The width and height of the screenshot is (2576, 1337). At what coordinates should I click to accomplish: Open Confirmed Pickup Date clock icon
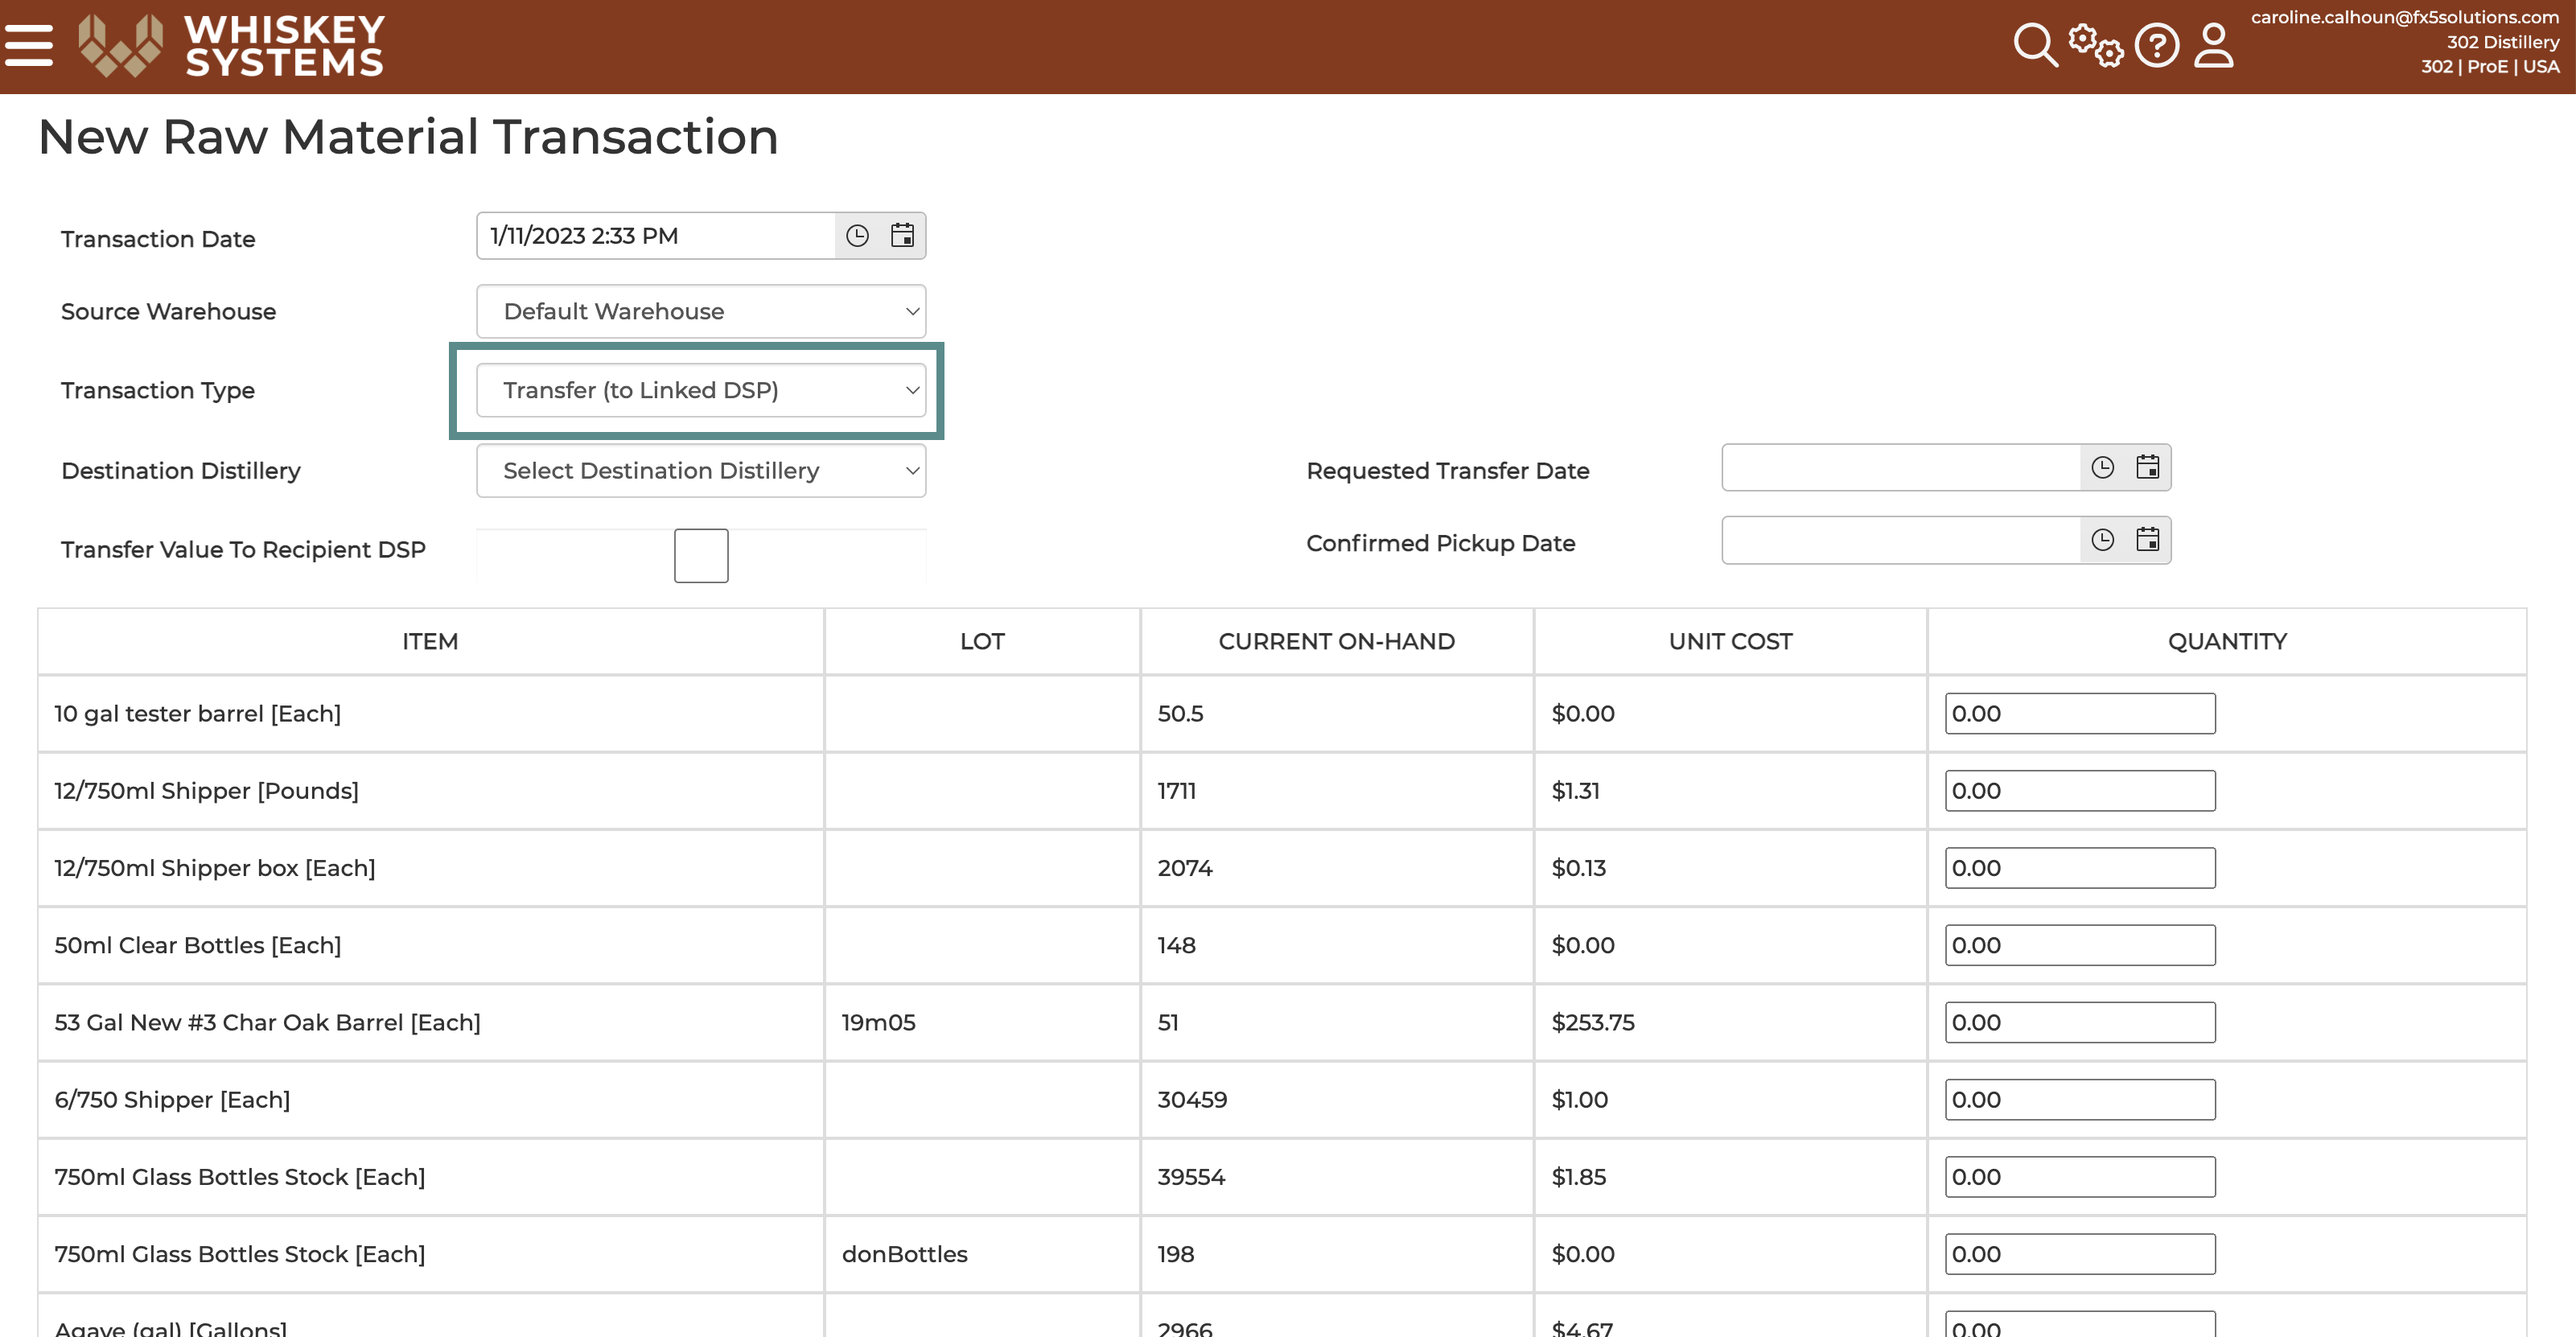click(x=2102, y=540)
